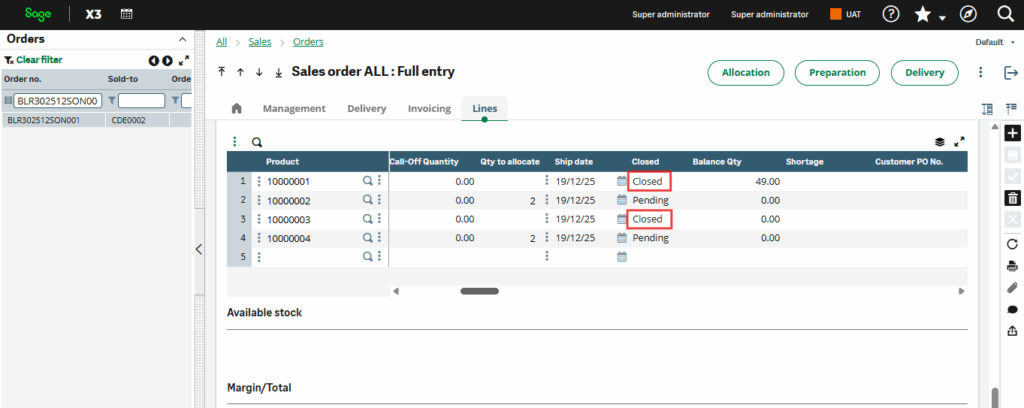The width and height of the screenshot is (1024, 408).
Task: Open the All breadcrumb link
Action: 221,42
